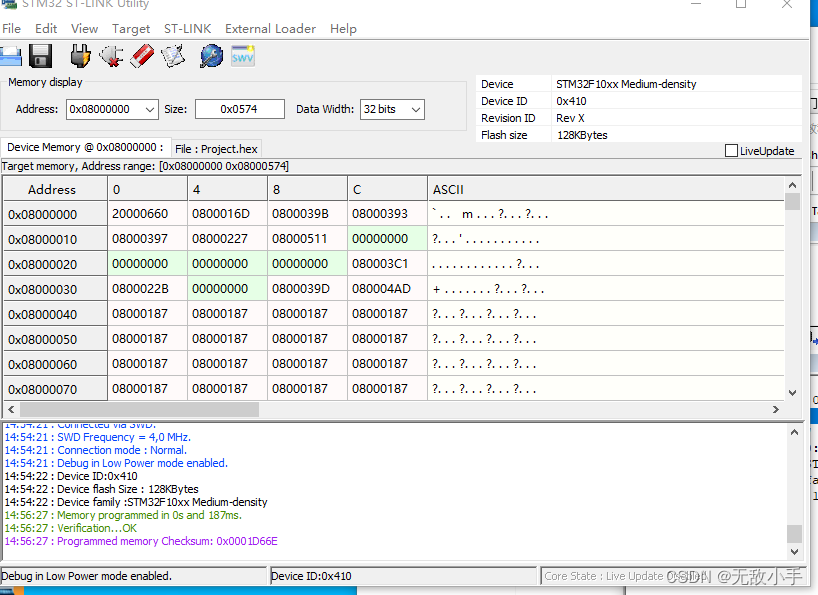This screenshot has width=818, height=595.
Task: Click Device value STM32F10xx Medium-density
Action: [x=626, y=84]
